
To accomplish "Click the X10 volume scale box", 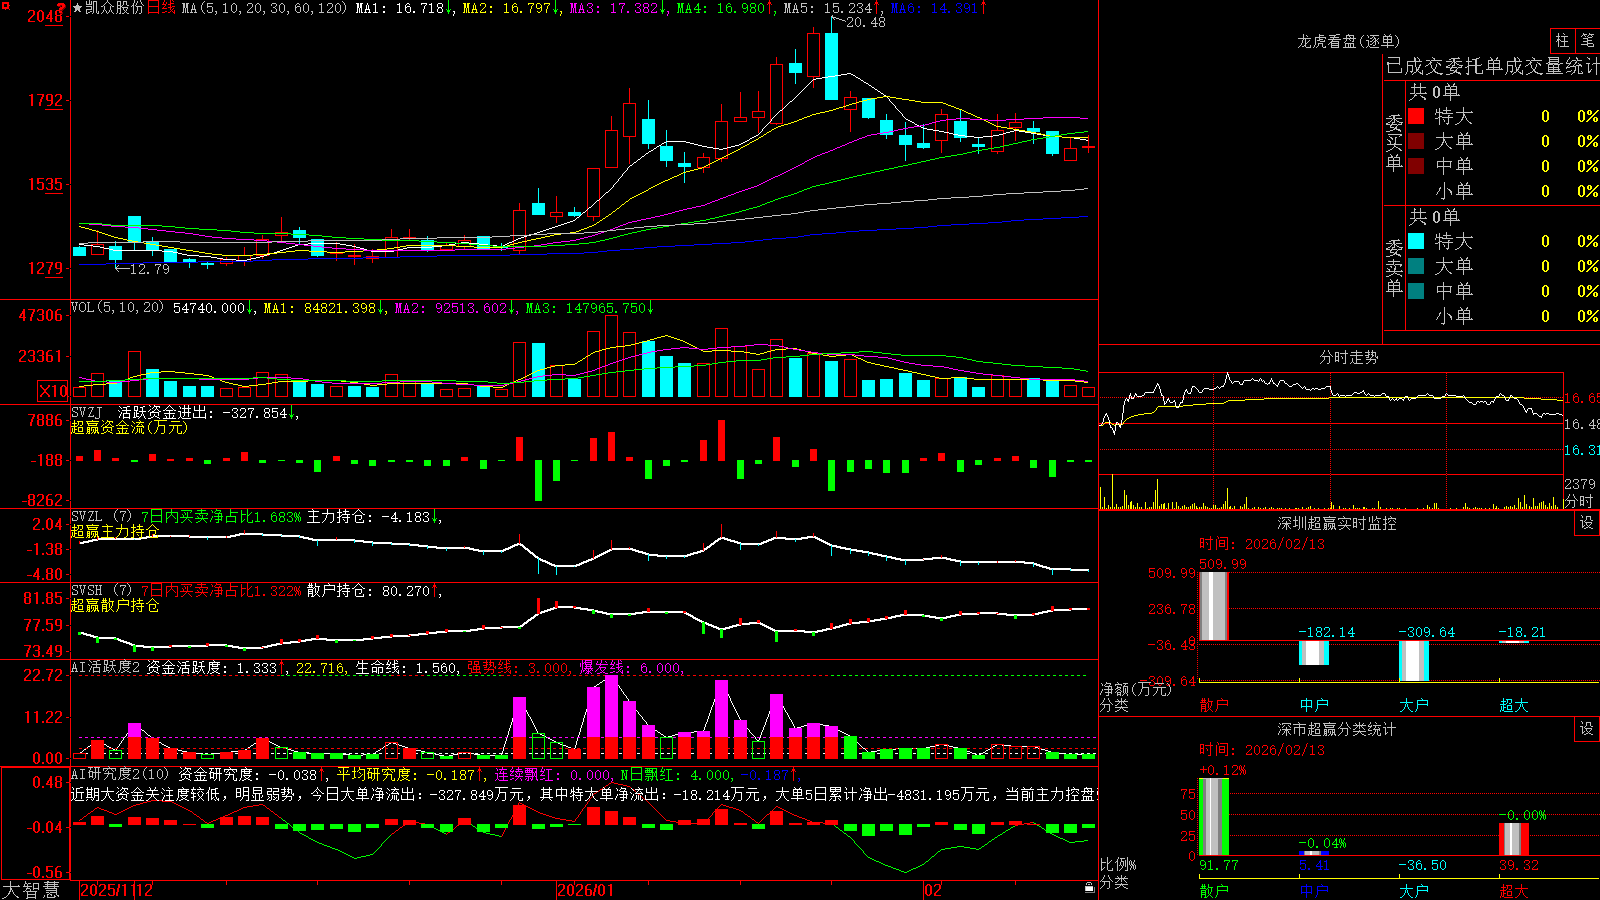I will [x=53, y=391].
